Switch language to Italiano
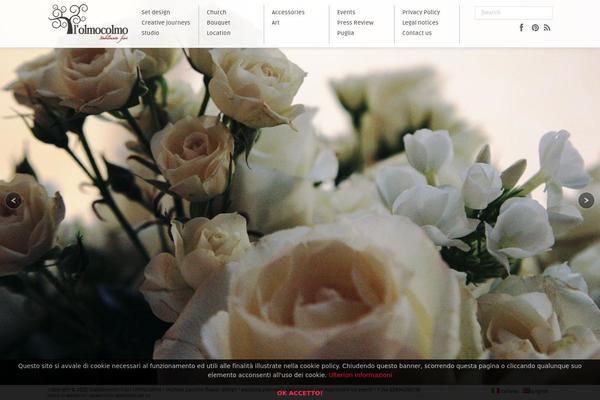The height and width of the screenshot is (400, 600). click(x=505, y=391)
